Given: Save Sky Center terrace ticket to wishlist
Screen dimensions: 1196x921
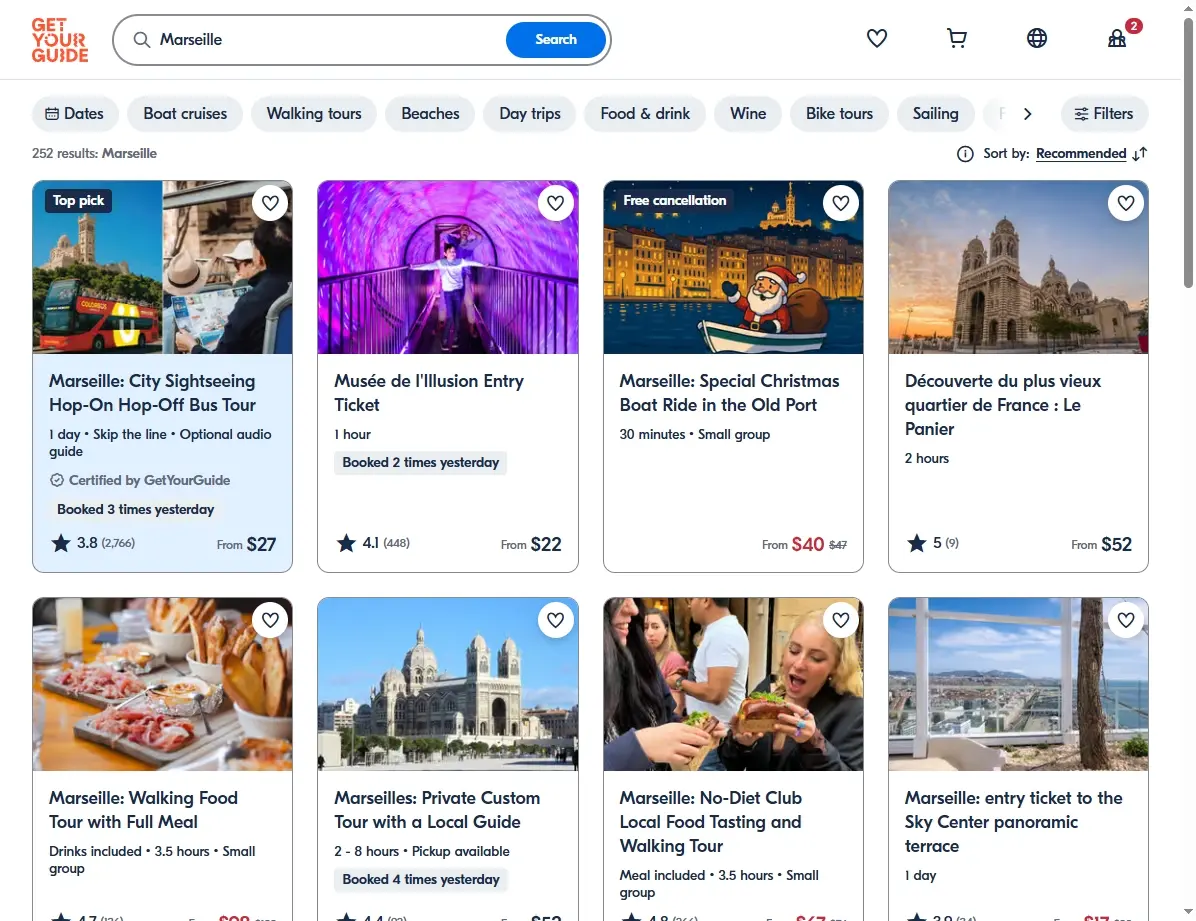Looking at the screenshot, I should [1126, 620].
